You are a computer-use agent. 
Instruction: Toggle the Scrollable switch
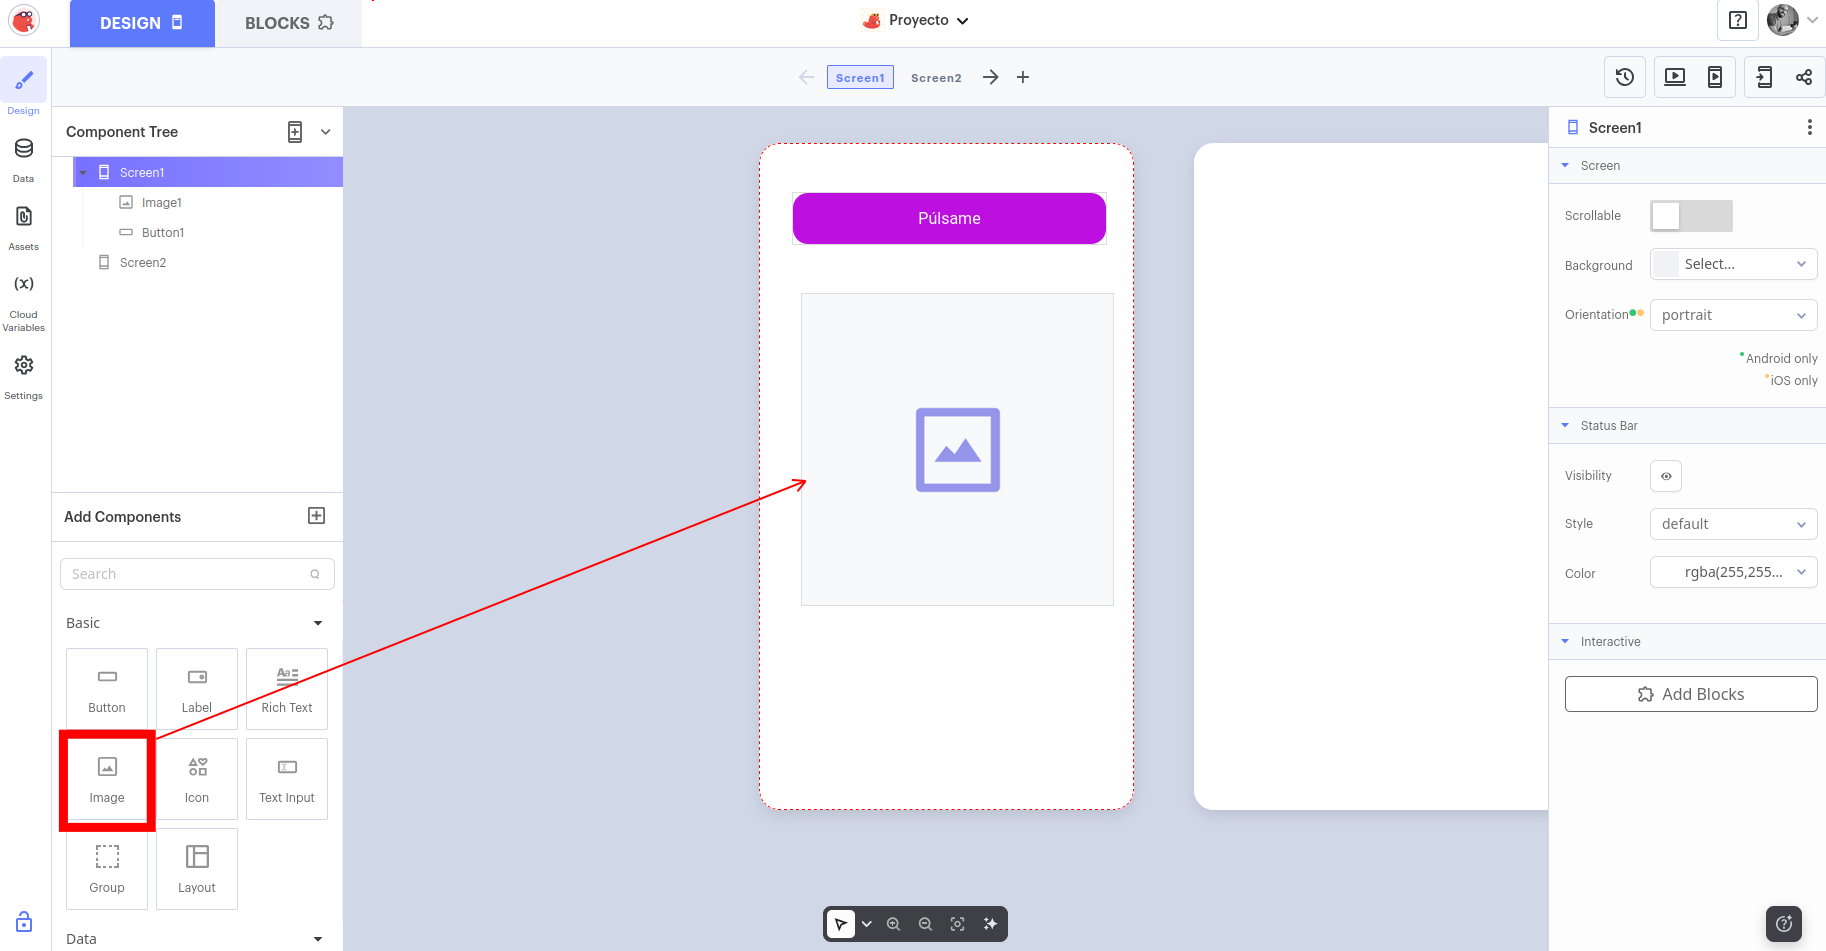click(1690, 216)
